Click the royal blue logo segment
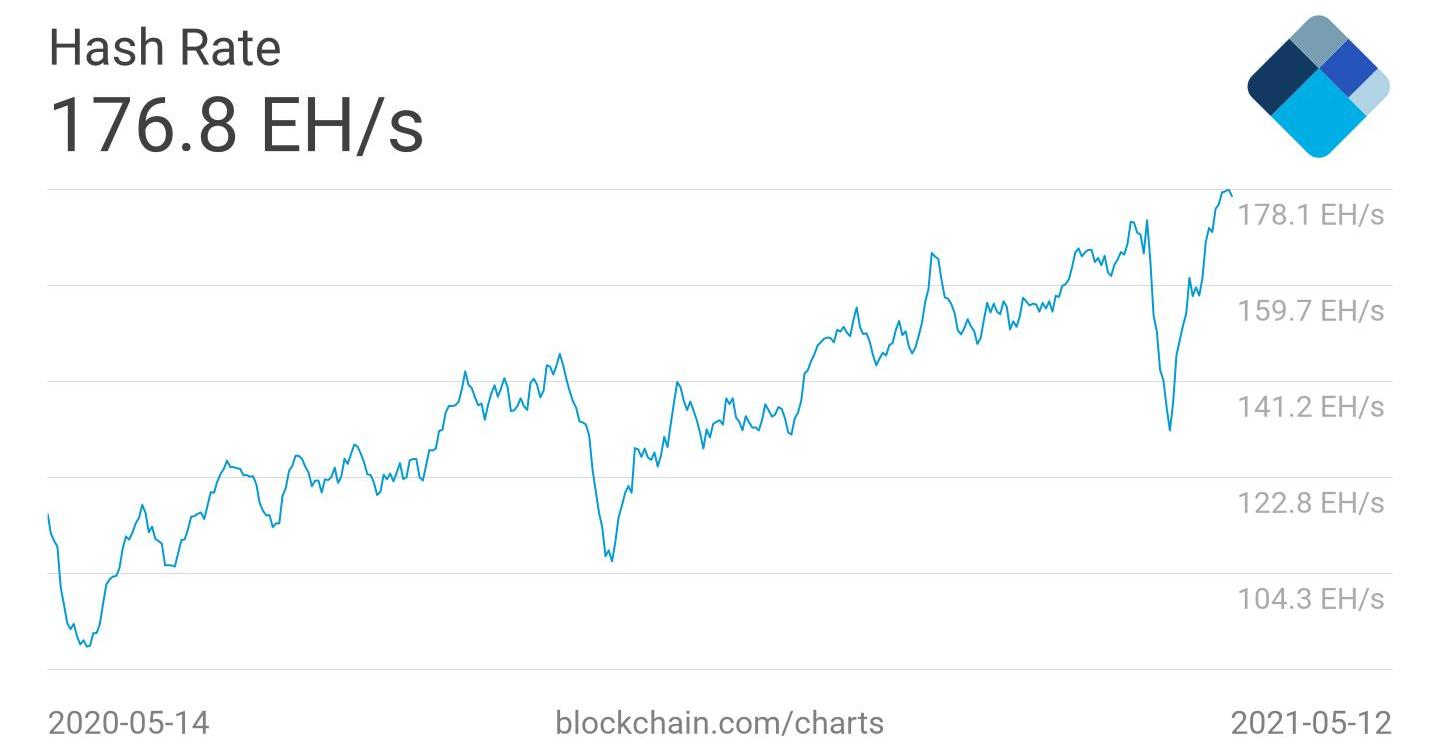The height and width of the screenshot is (750, 1440). tap(1349, 65)
